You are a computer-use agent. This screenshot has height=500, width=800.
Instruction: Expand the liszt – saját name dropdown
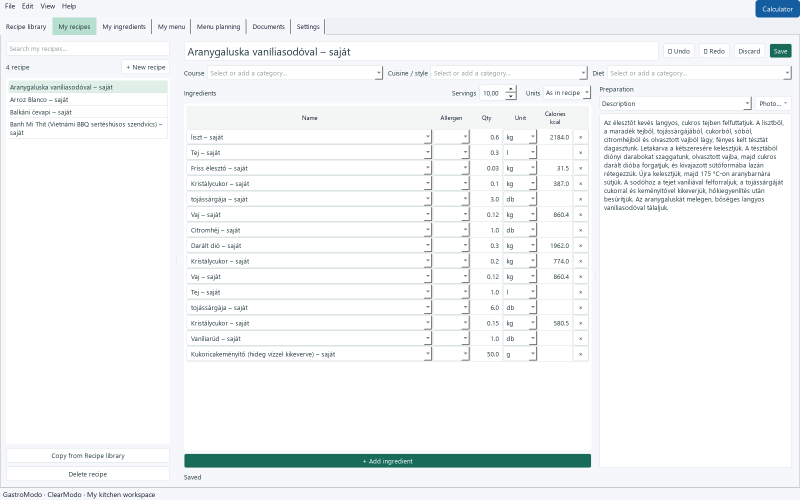pyautogui.click(x=428, y=137)
